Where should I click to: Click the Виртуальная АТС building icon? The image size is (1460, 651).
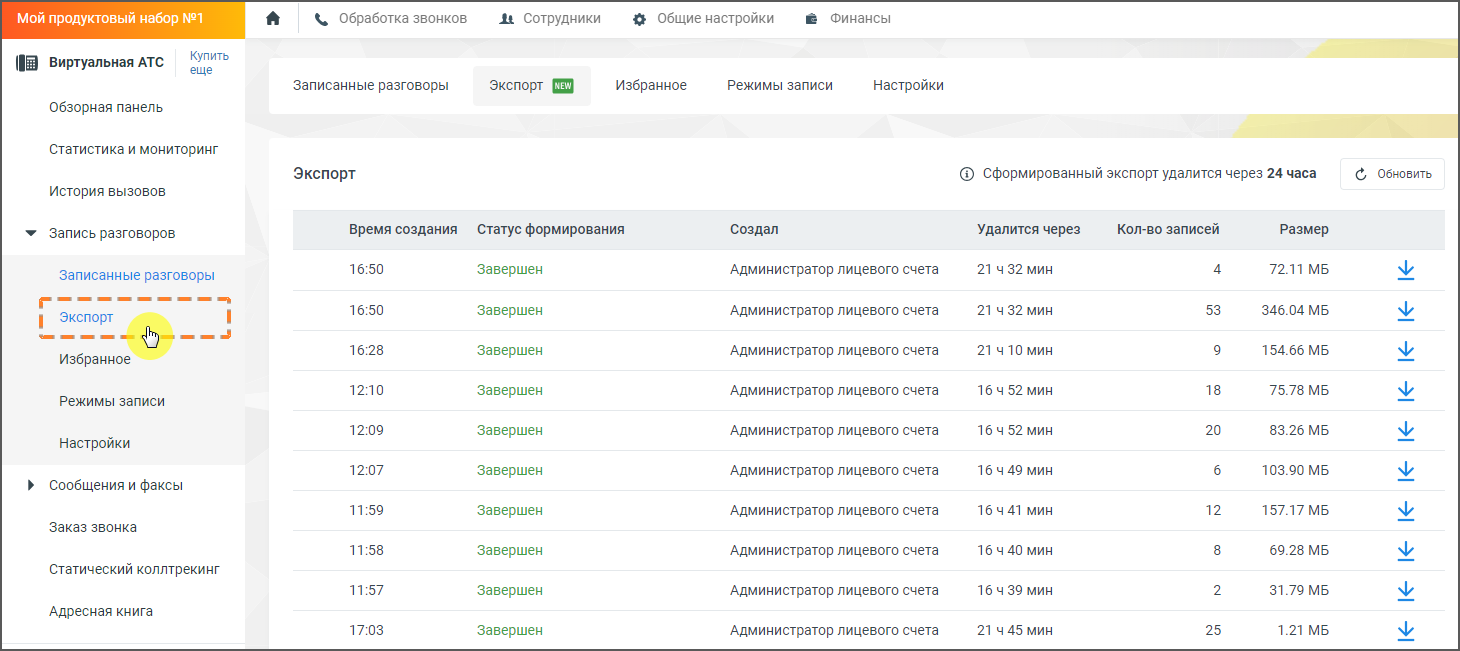pos(27,63)
